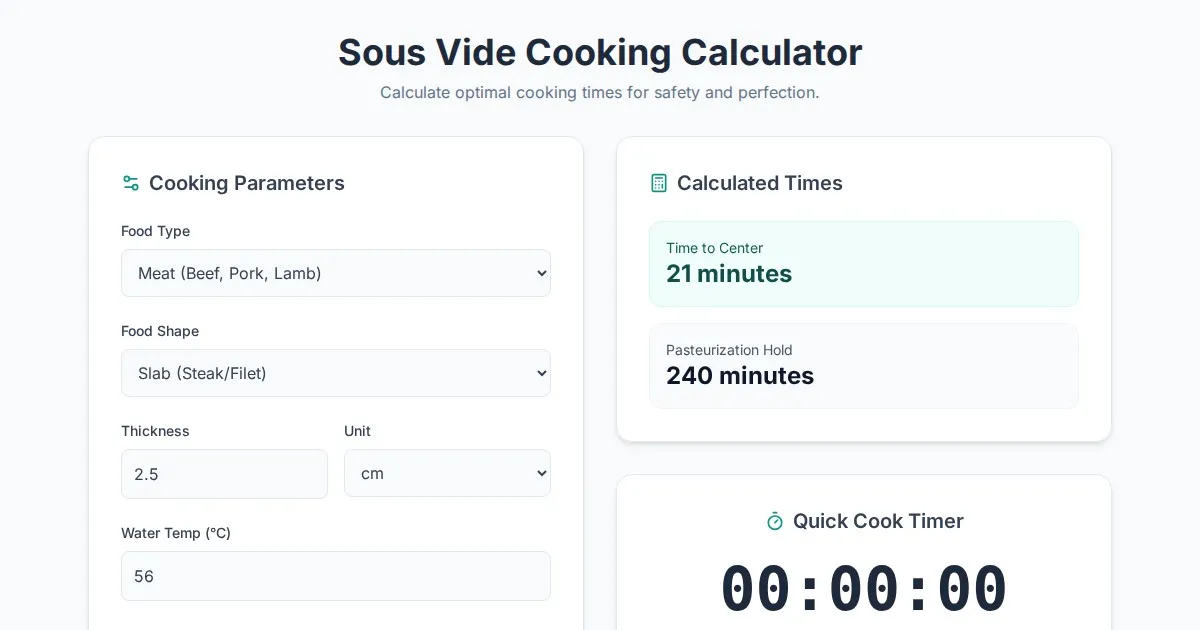Select the Time to Center result card
This screenshot has width=1200, height=630.
(864, 264)
